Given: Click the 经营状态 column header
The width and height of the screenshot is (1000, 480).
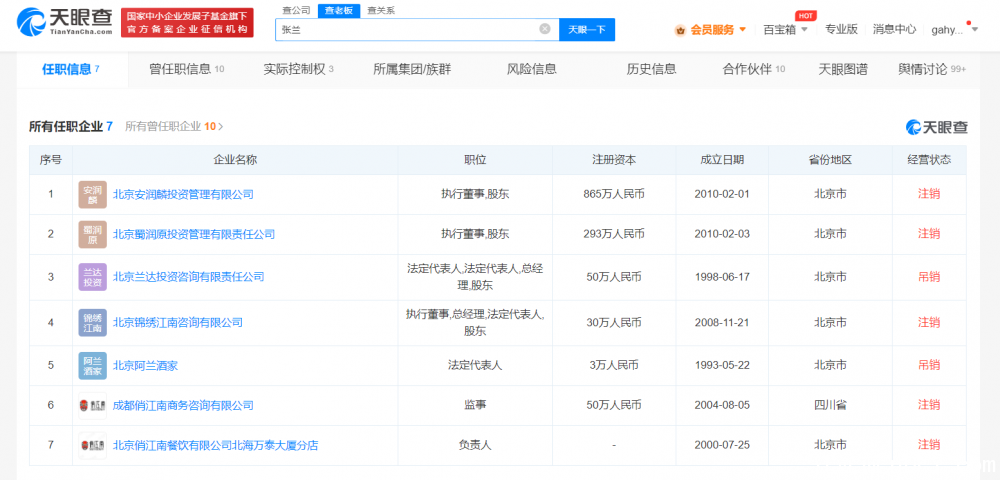Looking at the screenshot, I should click(x=929, y=160).
